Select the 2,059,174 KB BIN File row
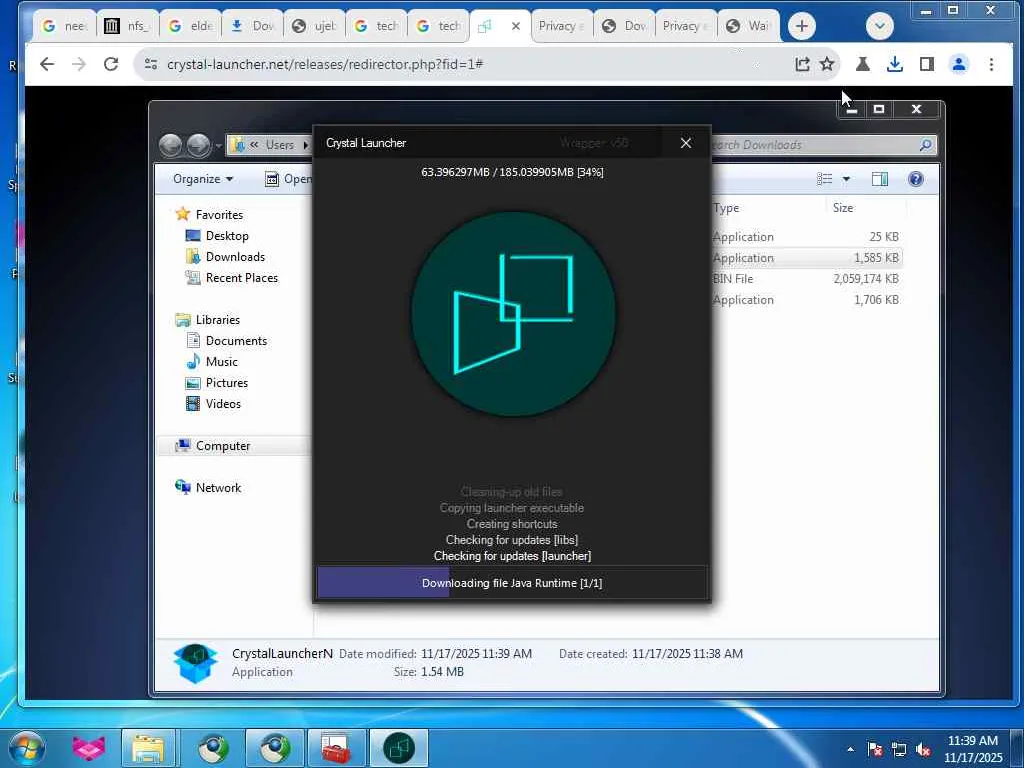The height and width of the screenshot is (768, 1024). pos(807,278)
